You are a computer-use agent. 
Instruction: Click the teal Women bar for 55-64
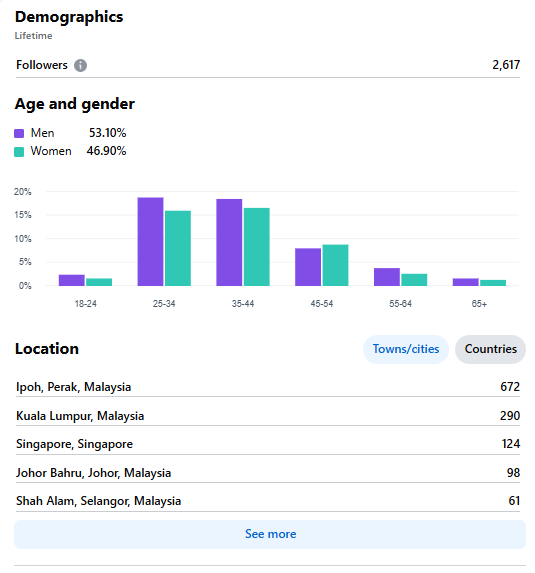pyautogui.click(x=414, y=280)
